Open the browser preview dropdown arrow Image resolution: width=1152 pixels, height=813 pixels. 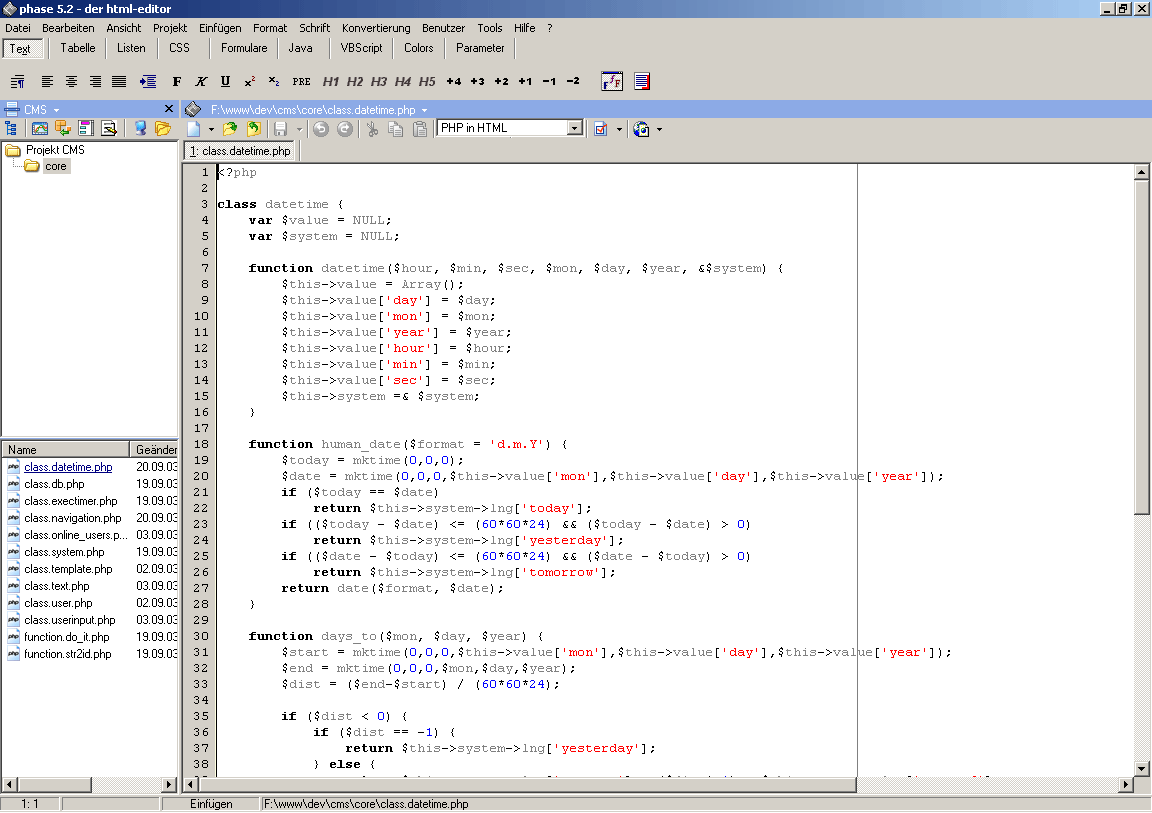click(x=659, y=129)
